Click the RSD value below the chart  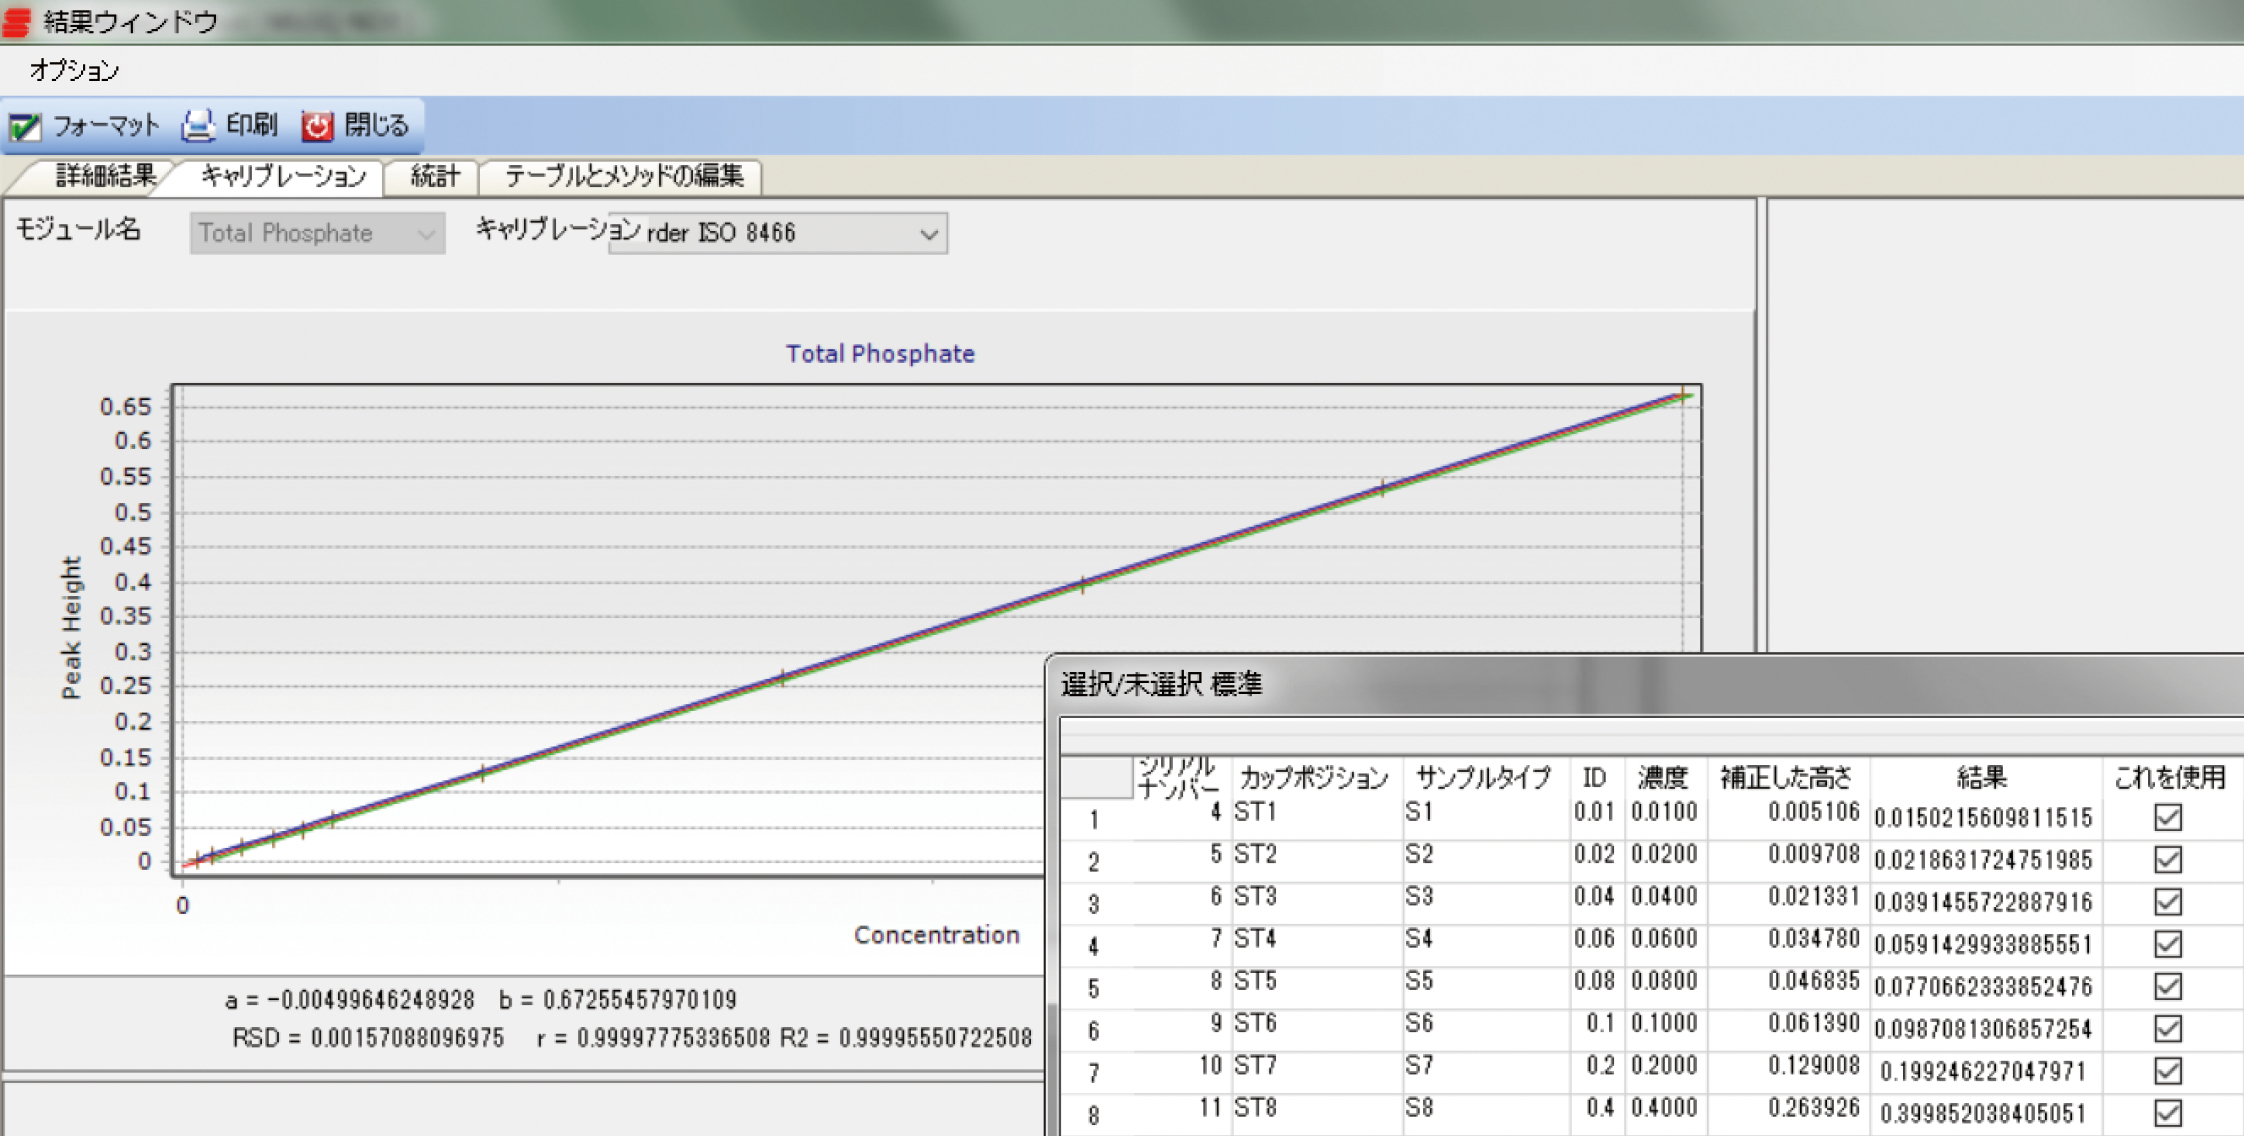coord(368,1038)
